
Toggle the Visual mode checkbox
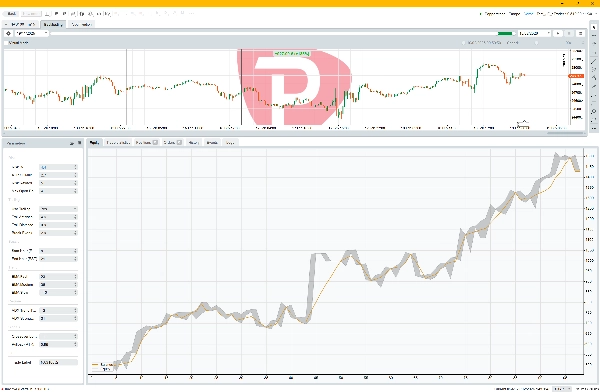pos(6,43)
